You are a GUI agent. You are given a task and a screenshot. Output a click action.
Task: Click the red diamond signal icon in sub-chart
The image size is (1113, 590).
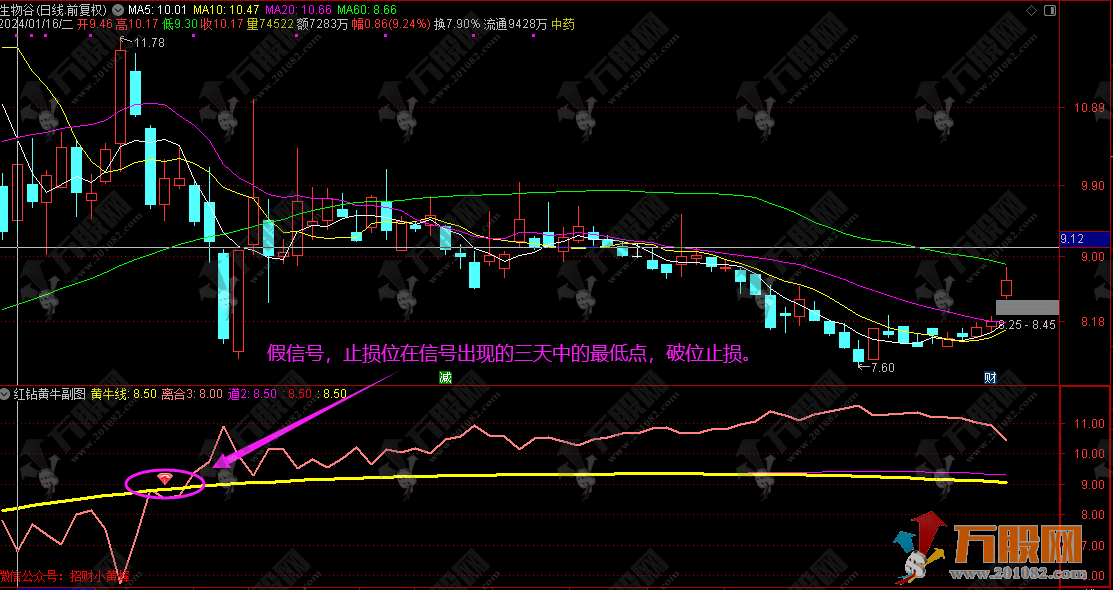[165, 479]
